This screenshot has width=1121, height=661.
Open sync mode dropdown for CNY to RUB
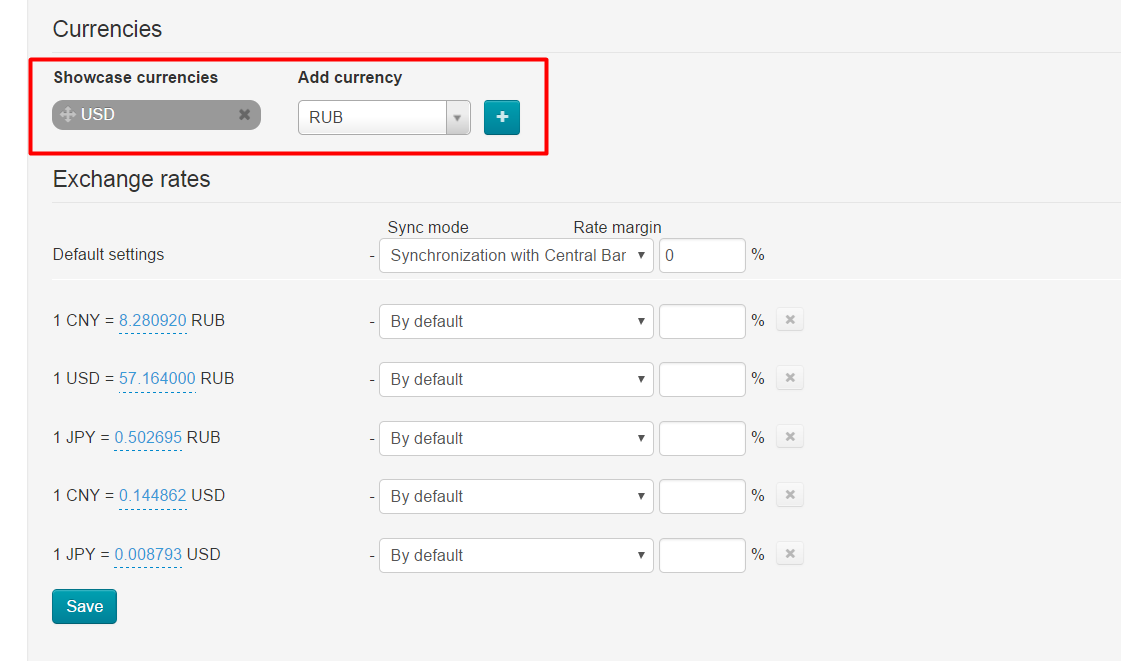516,322
